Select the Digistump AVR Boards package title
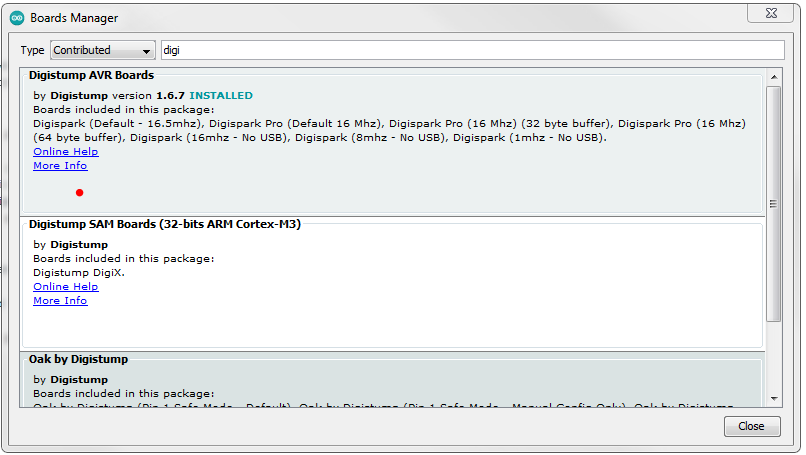 (x=91, y=75)
